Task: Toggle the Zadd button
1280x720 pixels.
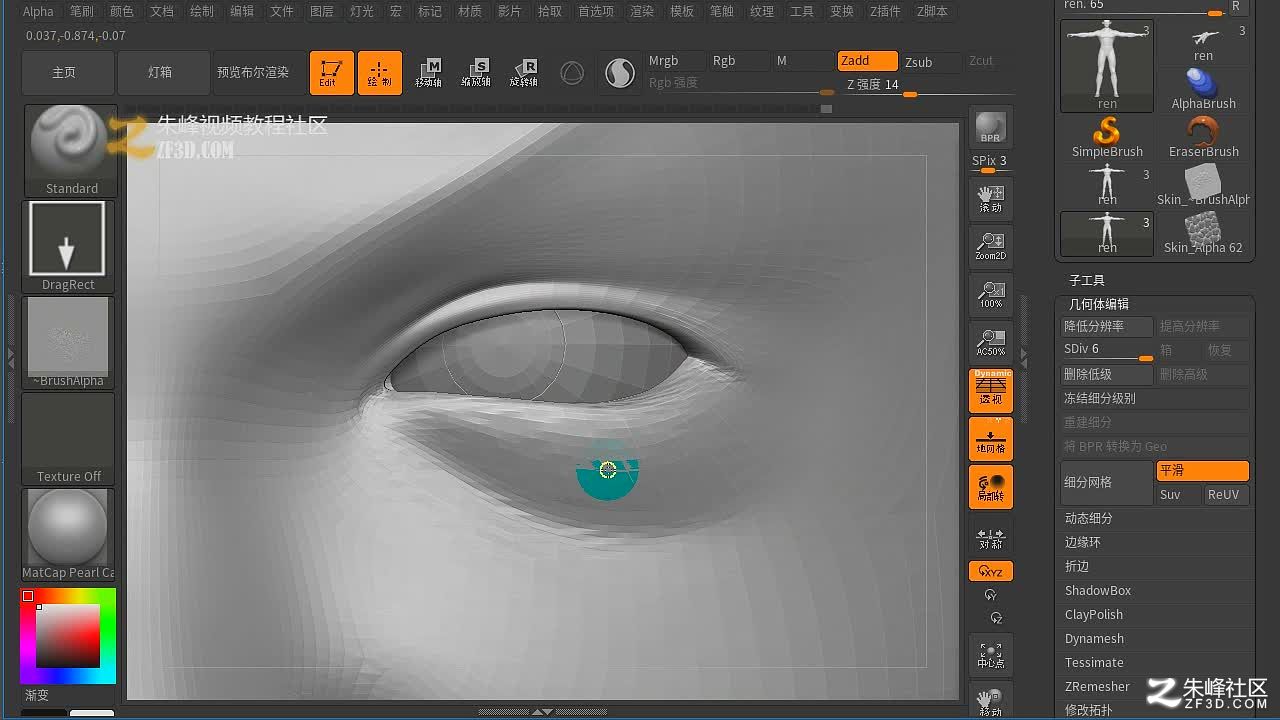Action: point(867,61)
